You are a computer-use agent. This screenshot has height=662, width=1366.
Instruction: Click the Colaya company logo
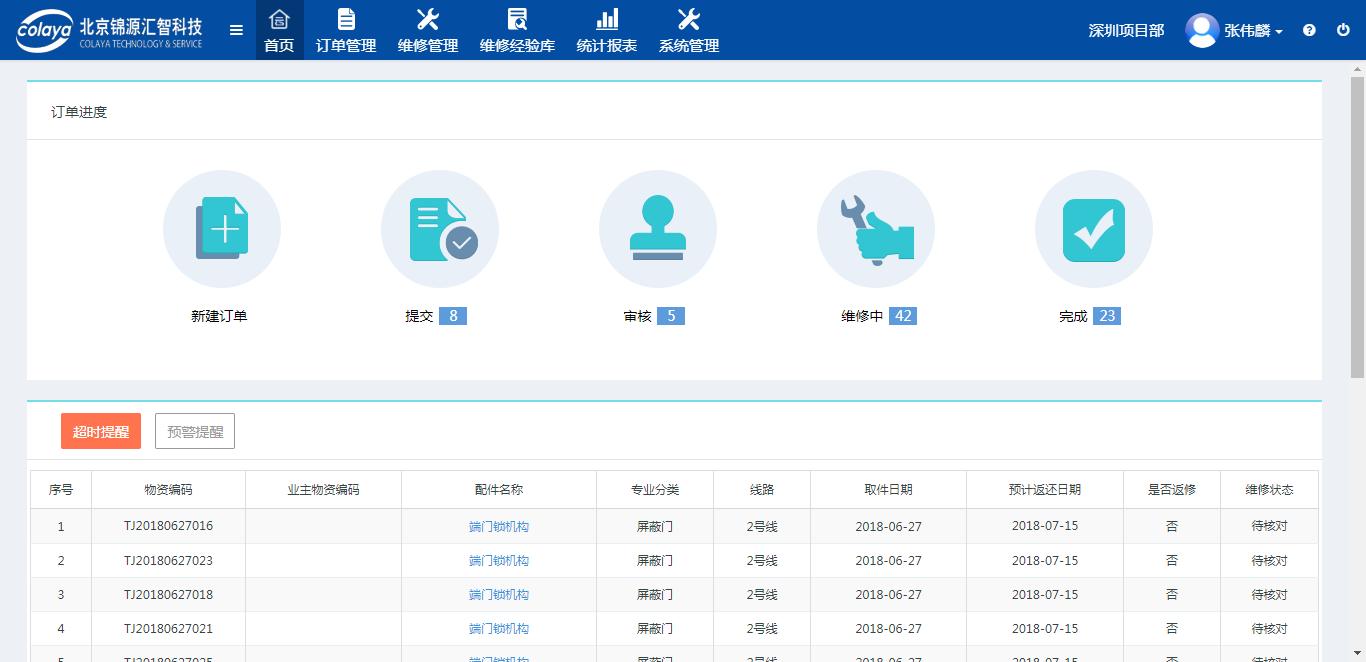[109, 30]
